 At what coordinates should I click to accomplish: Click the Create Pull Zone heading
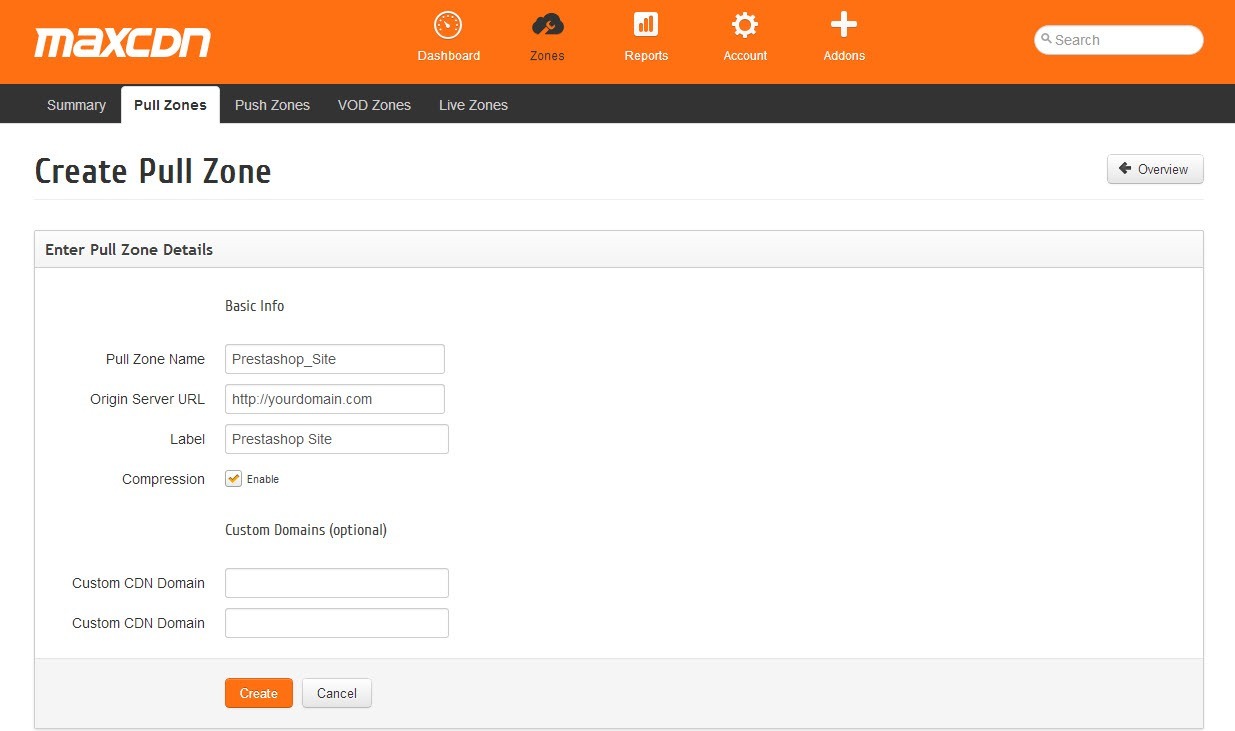[x=153, y=171]
